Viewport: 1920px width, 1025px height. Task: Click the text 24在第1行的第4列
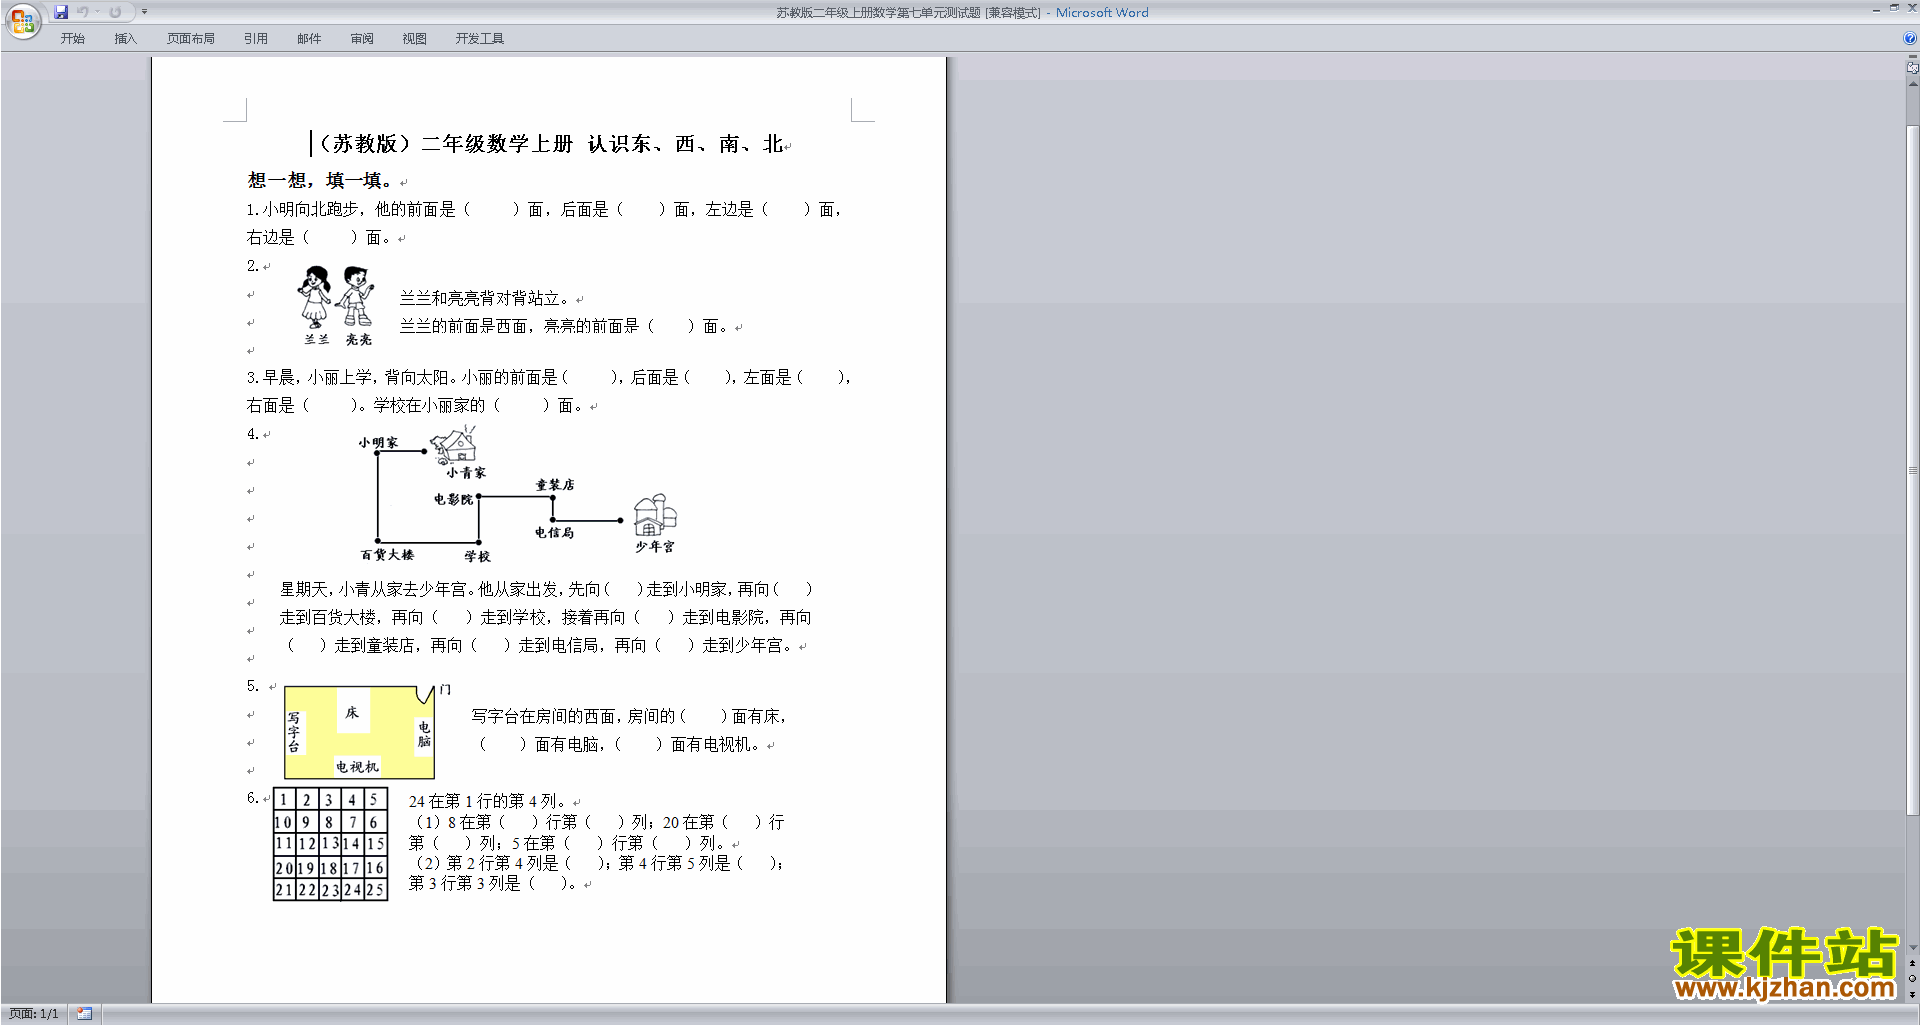tap(488, 801)
